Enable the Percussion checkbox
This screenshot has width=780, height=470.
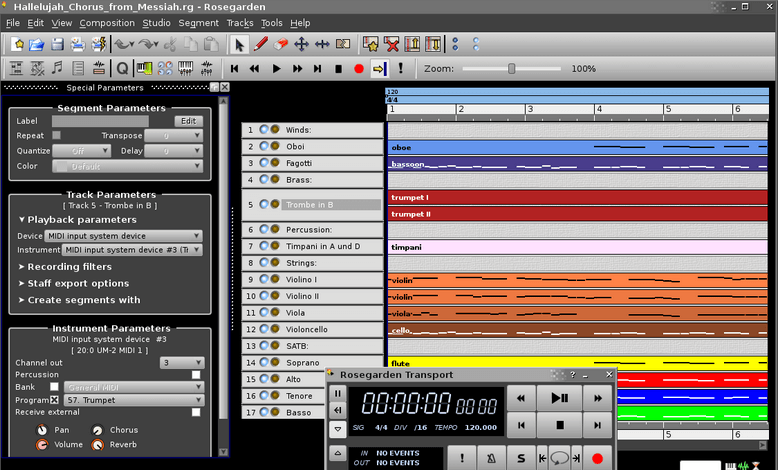pos(196,375)
